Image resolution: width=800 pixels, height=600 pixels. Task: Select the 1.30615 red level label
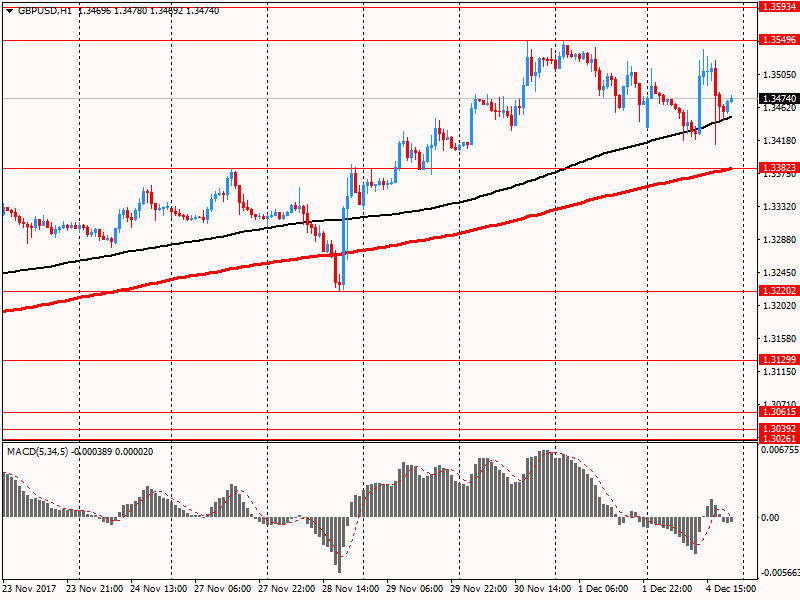779,412
